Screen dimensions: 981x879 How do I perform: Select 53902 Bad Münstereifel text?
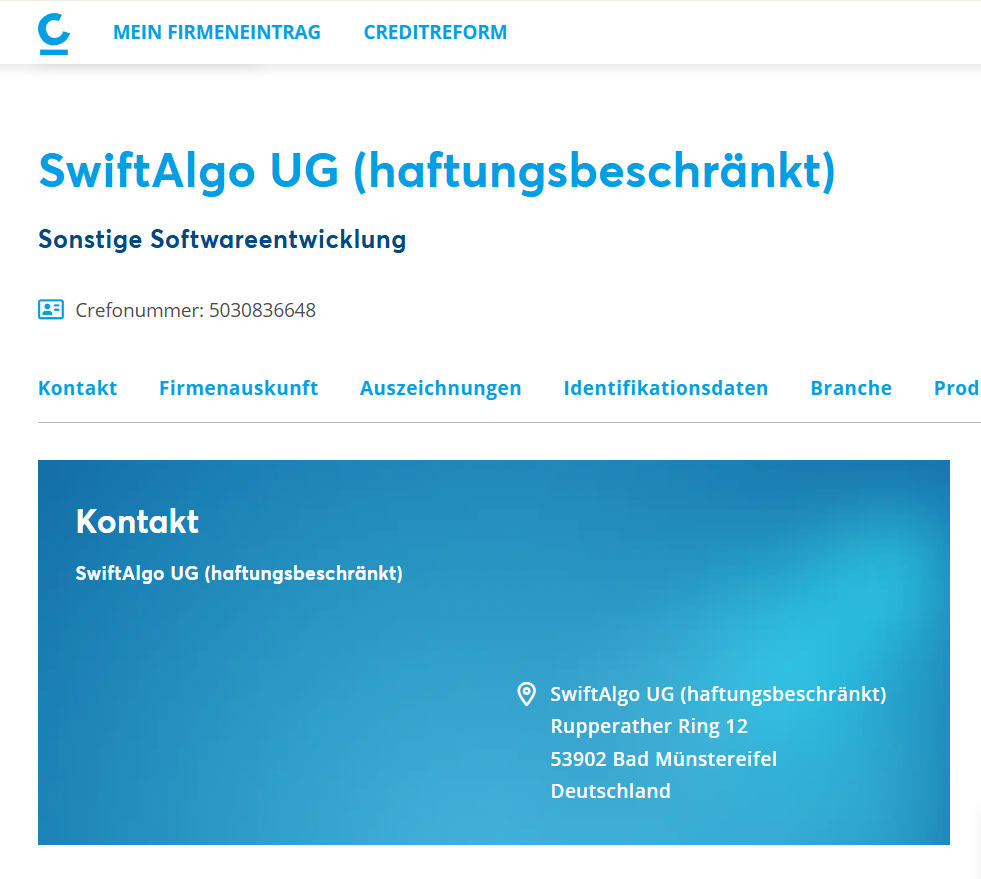(663, 759)
